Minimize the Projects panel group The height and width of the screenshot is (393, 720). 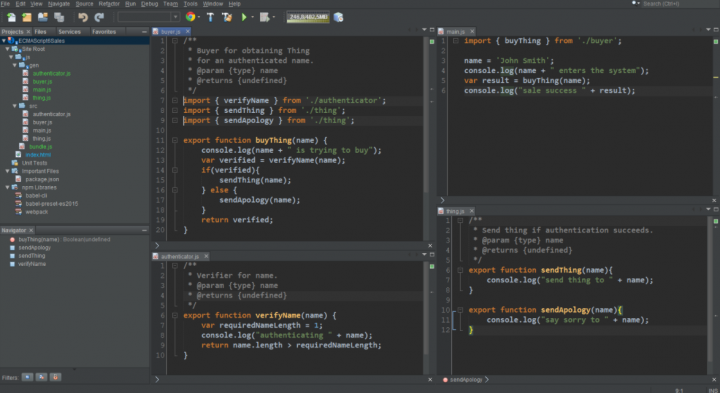144,32
